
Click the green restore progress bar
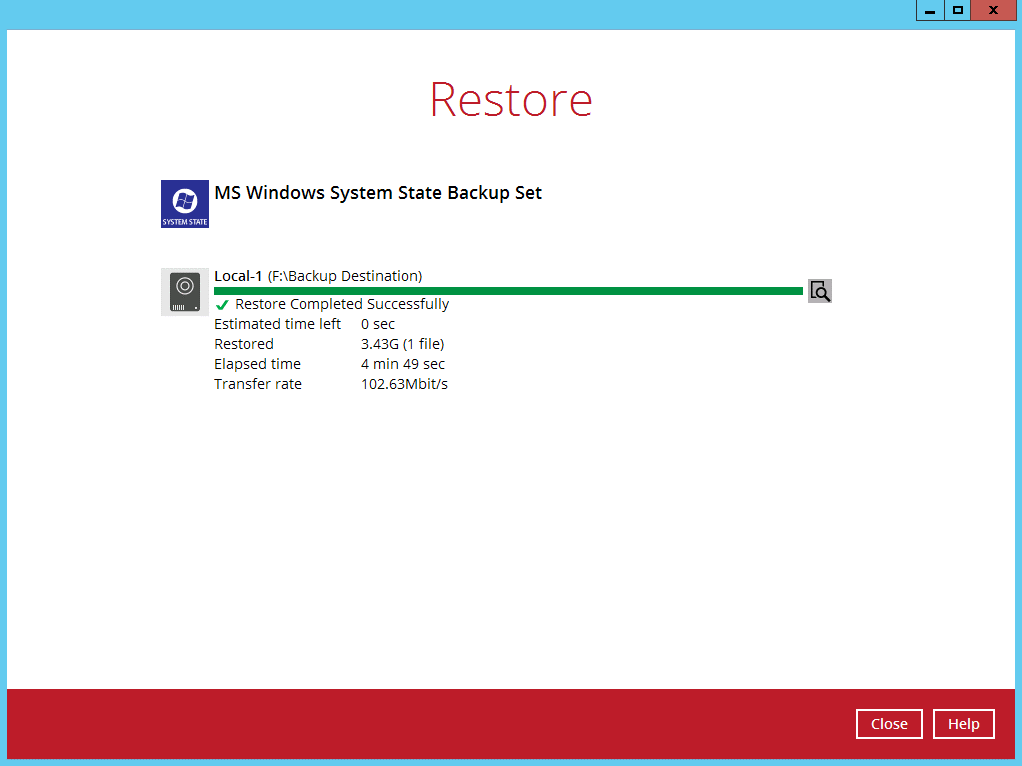click(x=508, y=291)
